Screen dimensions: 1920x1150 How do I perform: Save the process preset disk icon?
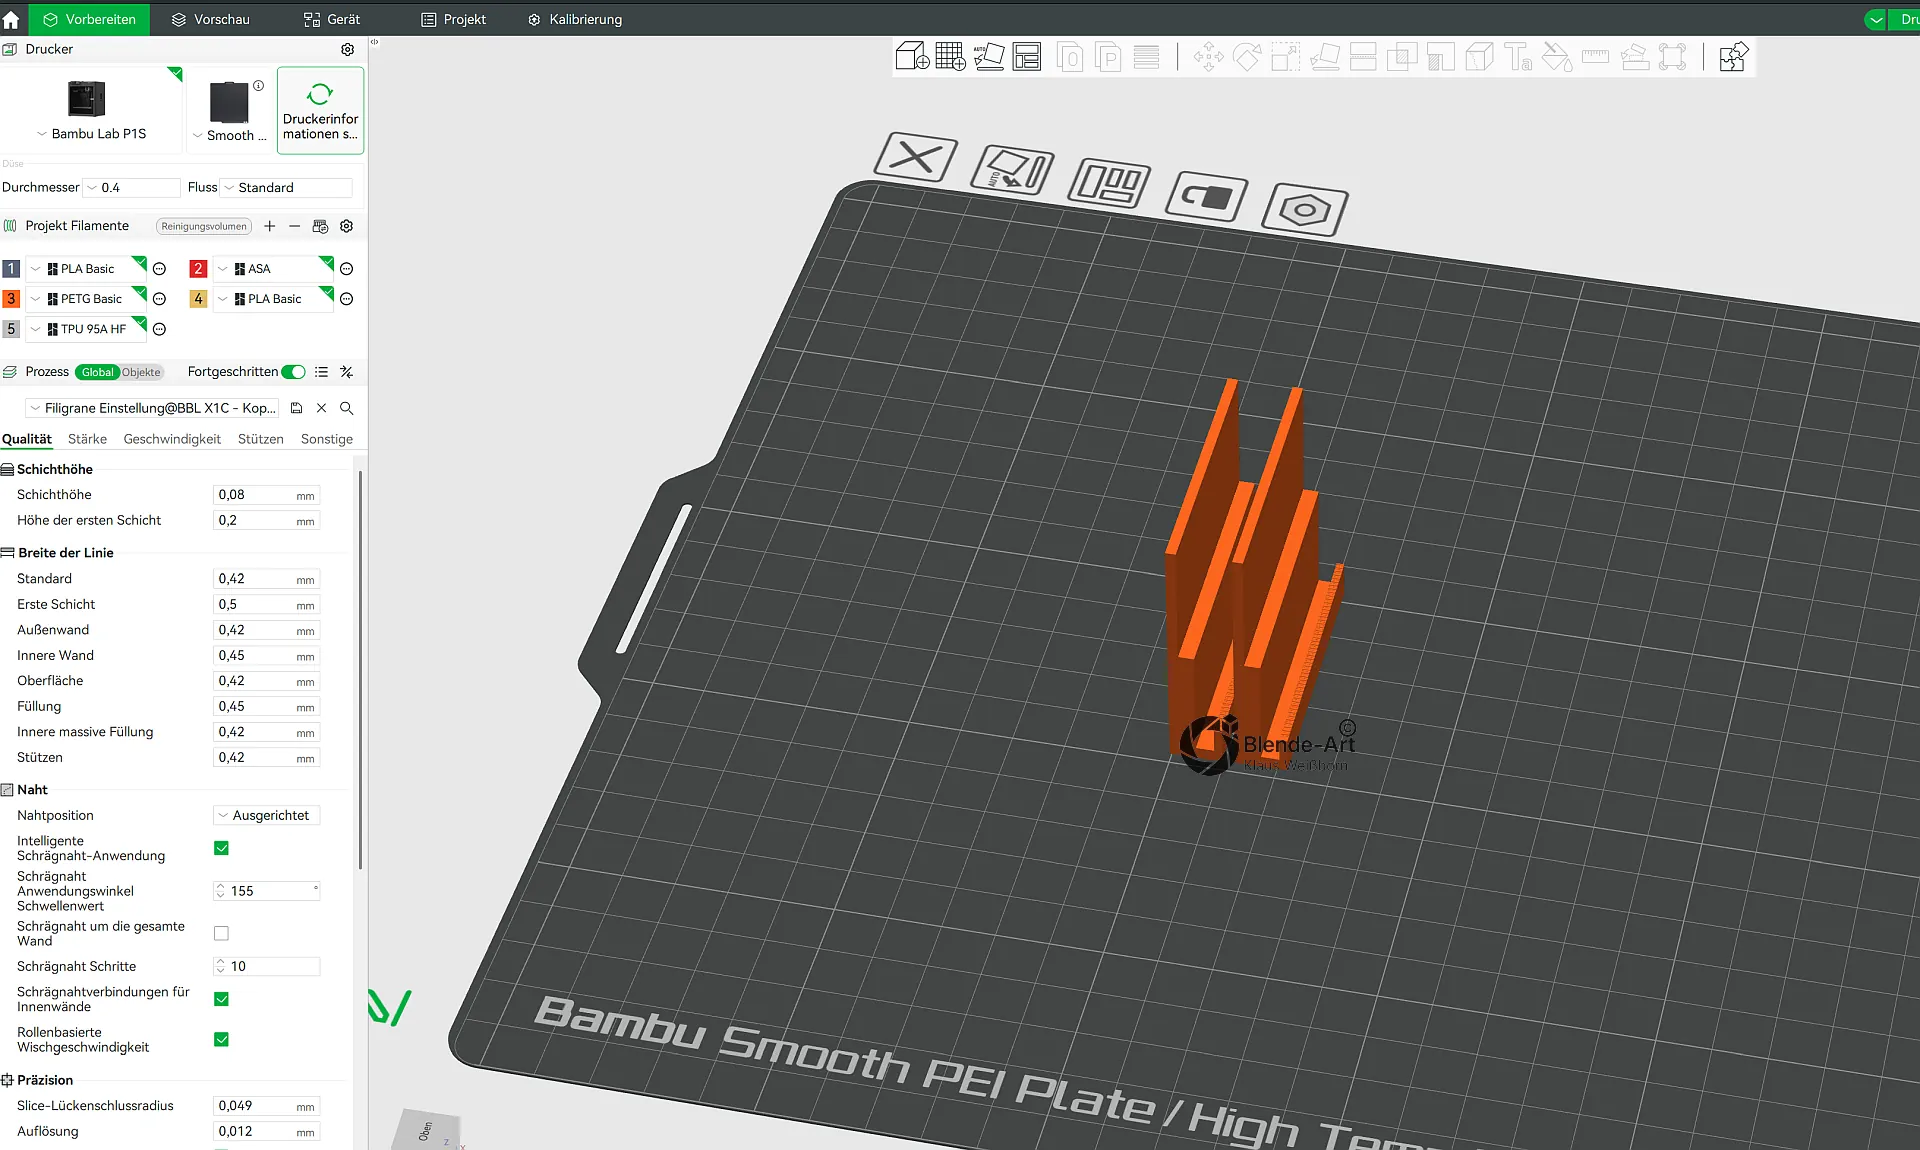296,408
